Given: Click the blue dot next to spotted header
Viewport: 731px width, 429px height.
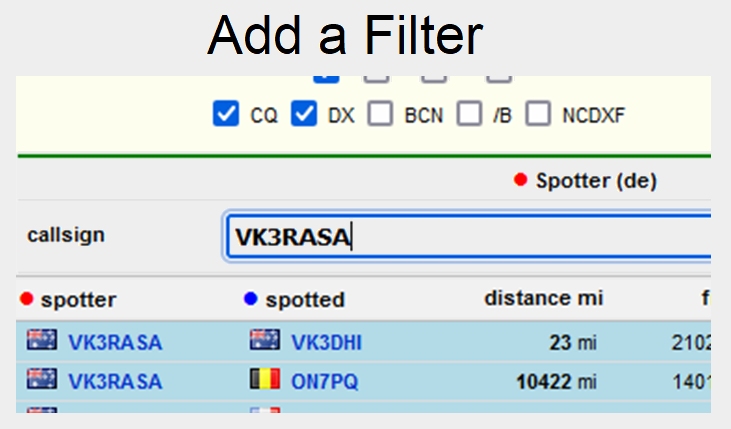Looking at the screenshot, I should pyautogui.click(x=250, y=299).
